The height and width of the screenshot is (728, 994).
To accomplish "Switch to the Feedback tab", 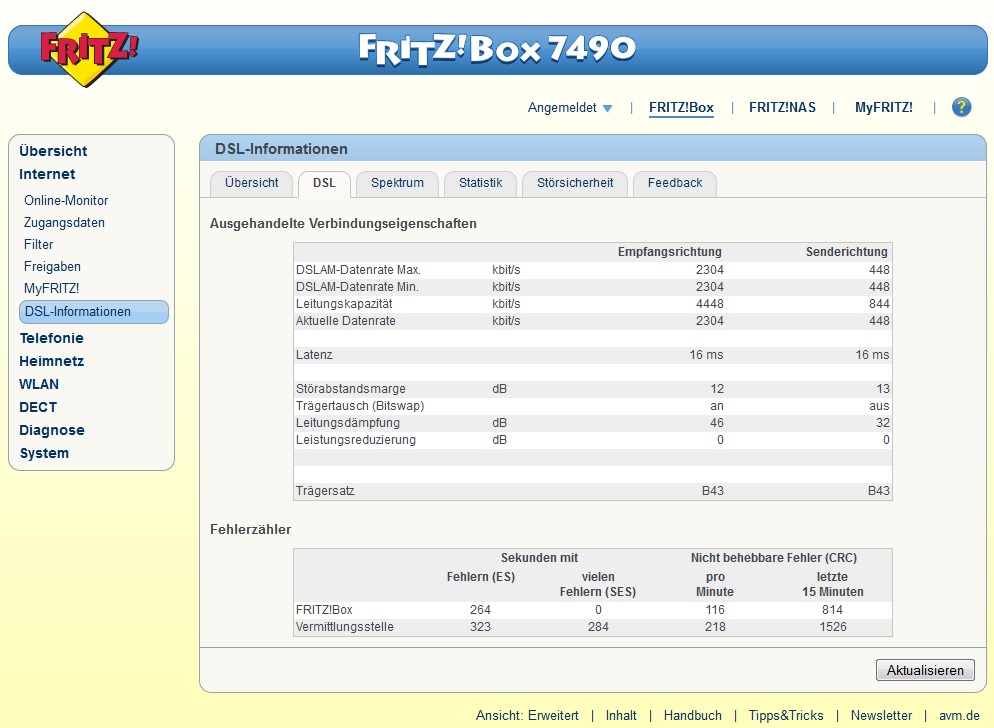I will click(674, 183).
